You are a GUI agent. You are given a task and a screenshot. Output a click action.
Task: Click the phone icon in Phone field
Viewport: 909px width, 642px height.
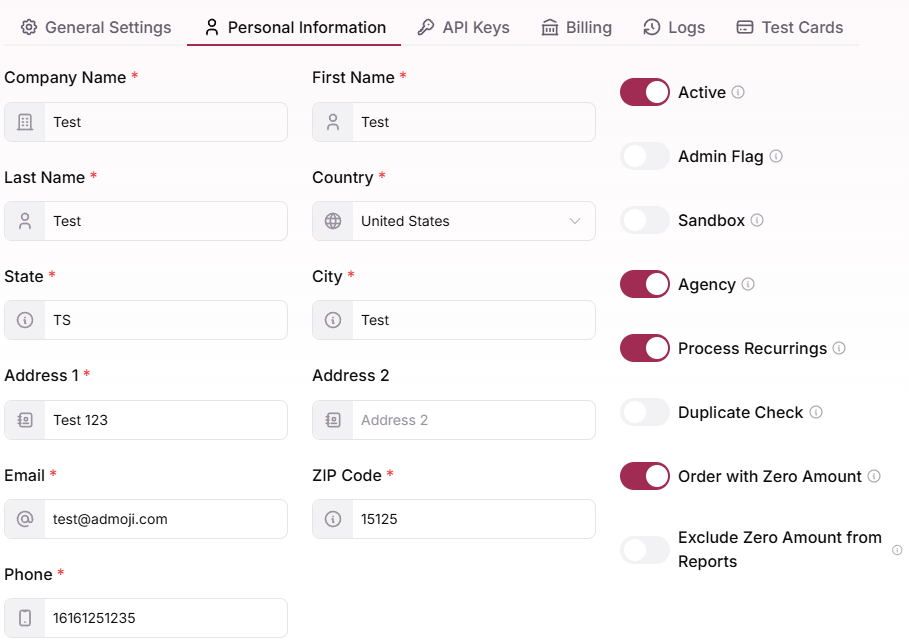pyautogui.click(x=25, y=618)
